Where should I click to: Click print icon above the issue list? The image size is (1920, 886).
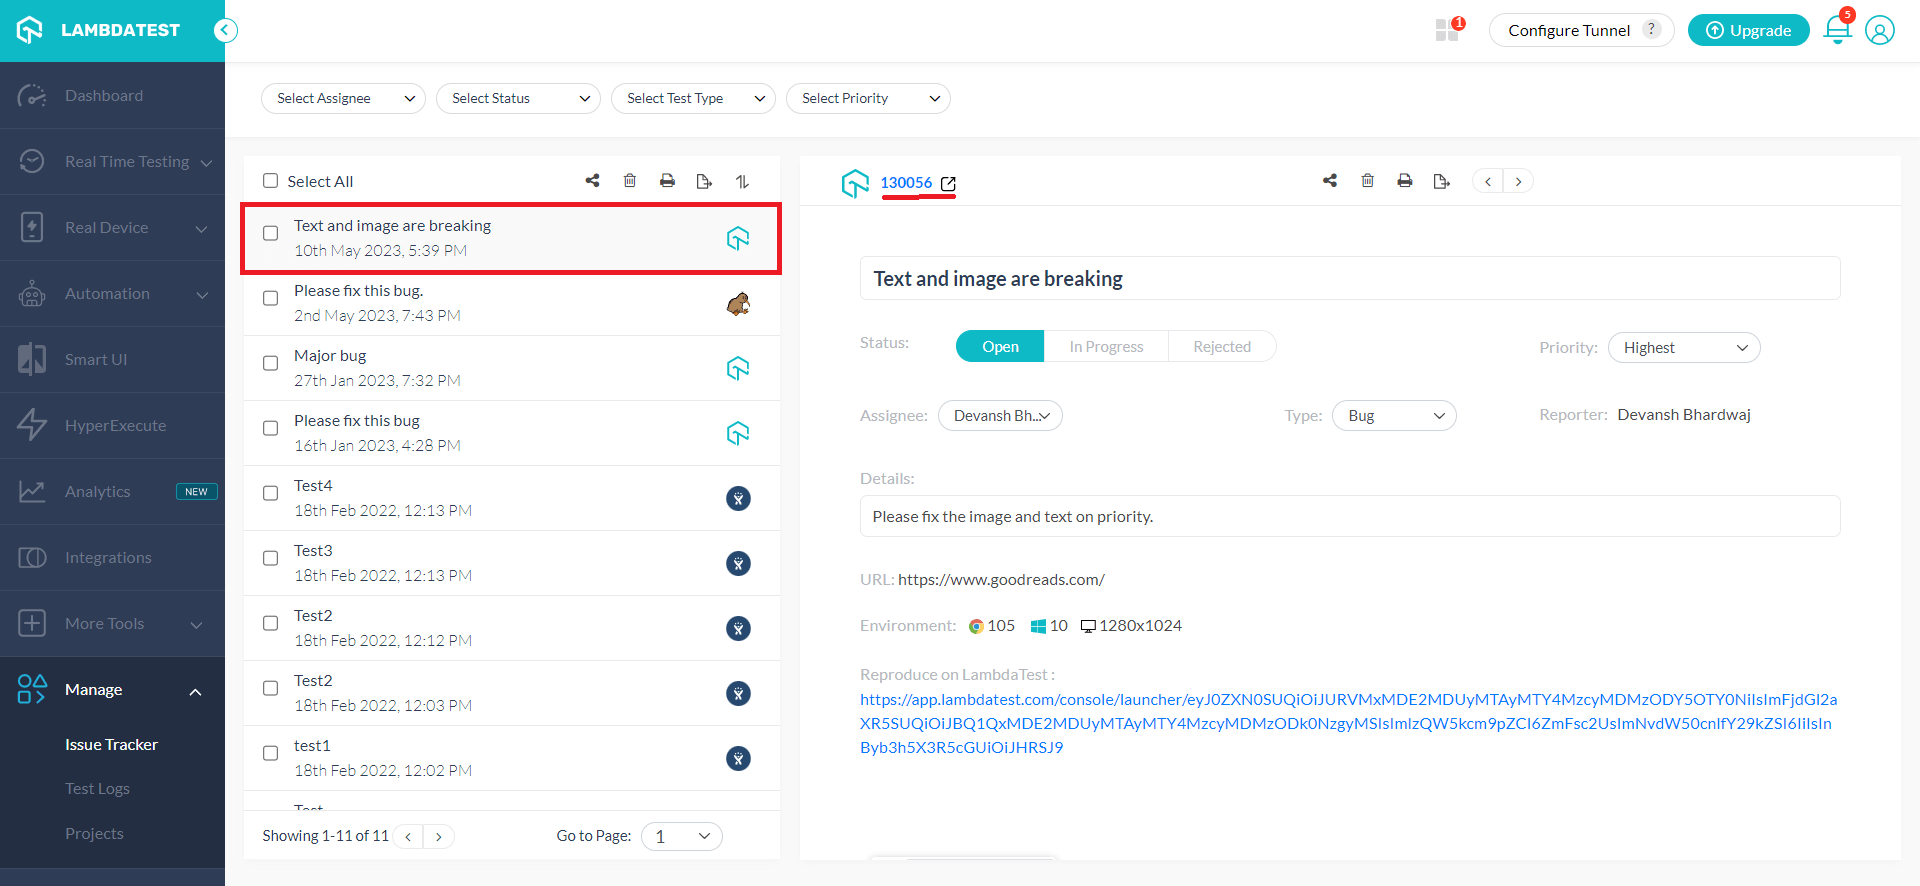667,181
